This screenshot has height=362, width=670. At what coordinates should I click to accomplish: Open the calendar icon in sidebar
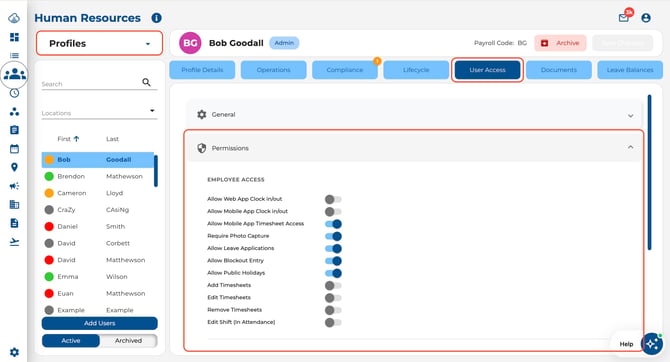pos(14,149)
